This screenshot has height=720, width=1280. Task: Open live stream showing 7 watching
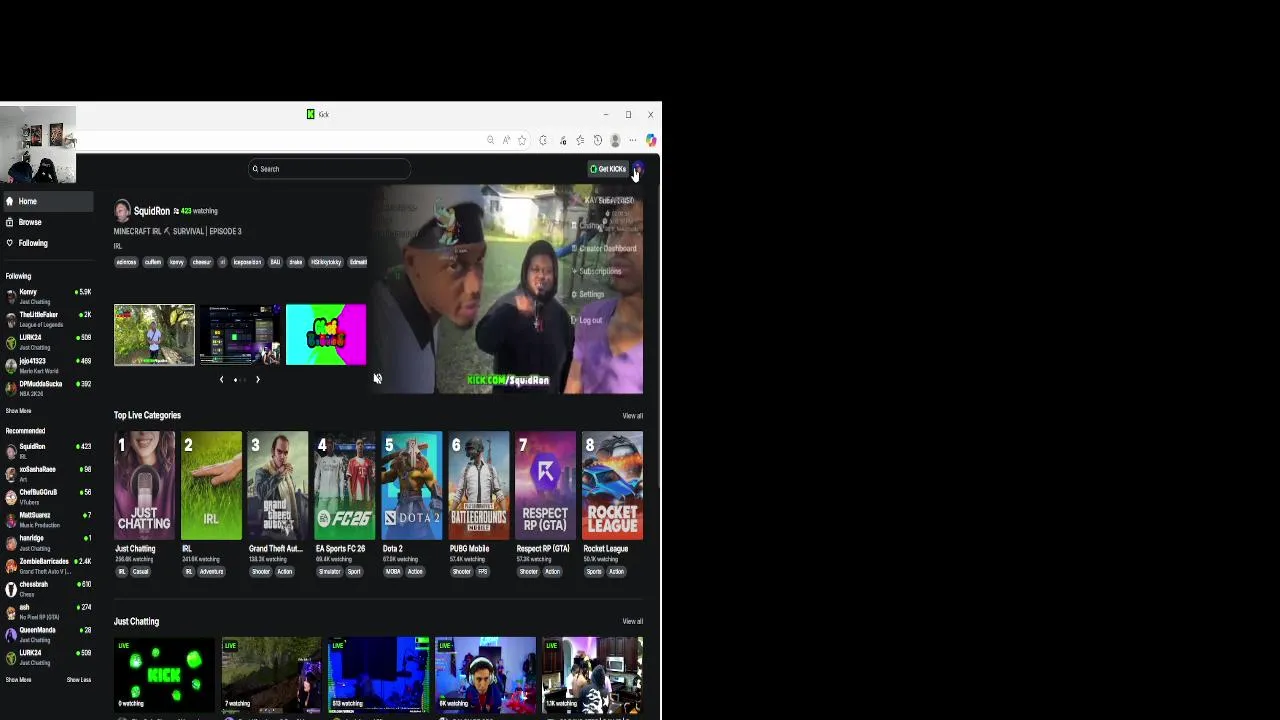(271, 673)
